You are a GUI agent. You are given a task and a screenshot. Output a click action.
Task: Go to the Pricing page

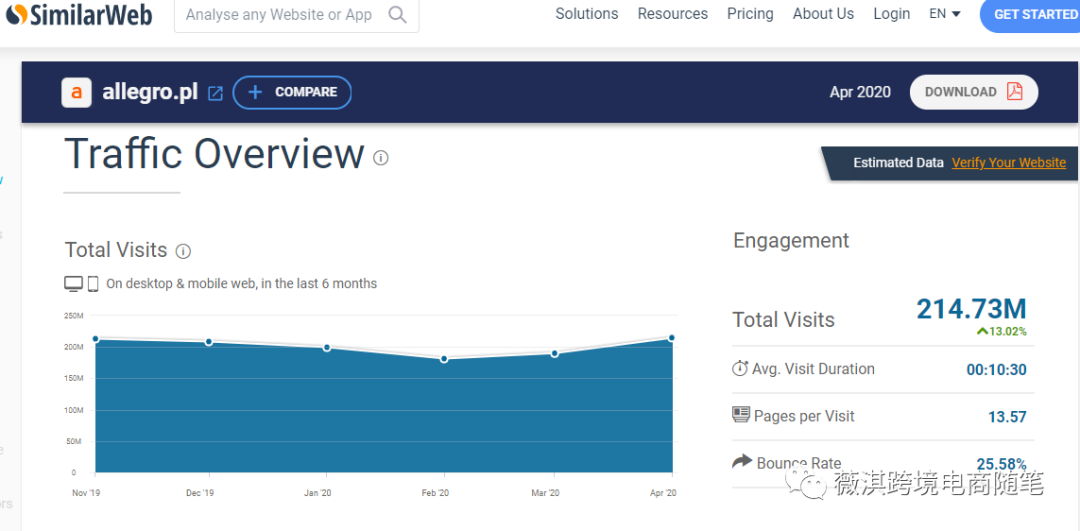click(x=750, y=14)
